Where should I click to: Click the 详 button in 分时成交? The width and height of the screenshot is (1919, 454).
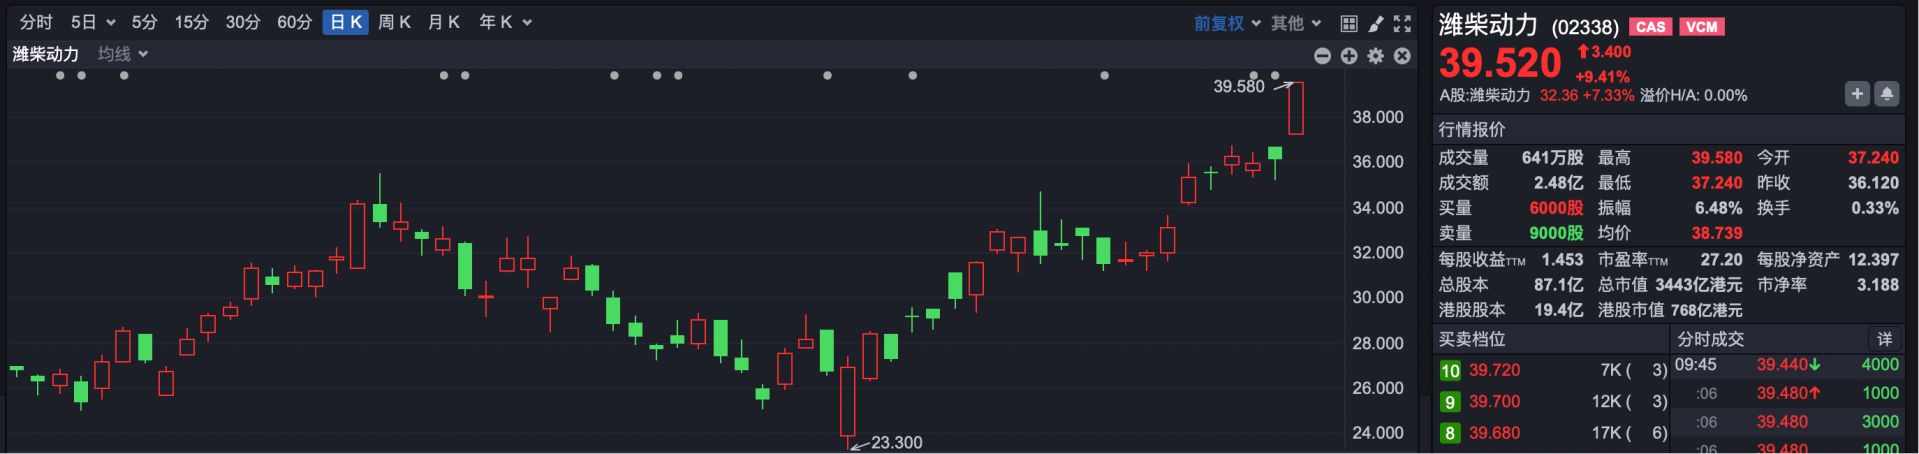click(1884, 339)
